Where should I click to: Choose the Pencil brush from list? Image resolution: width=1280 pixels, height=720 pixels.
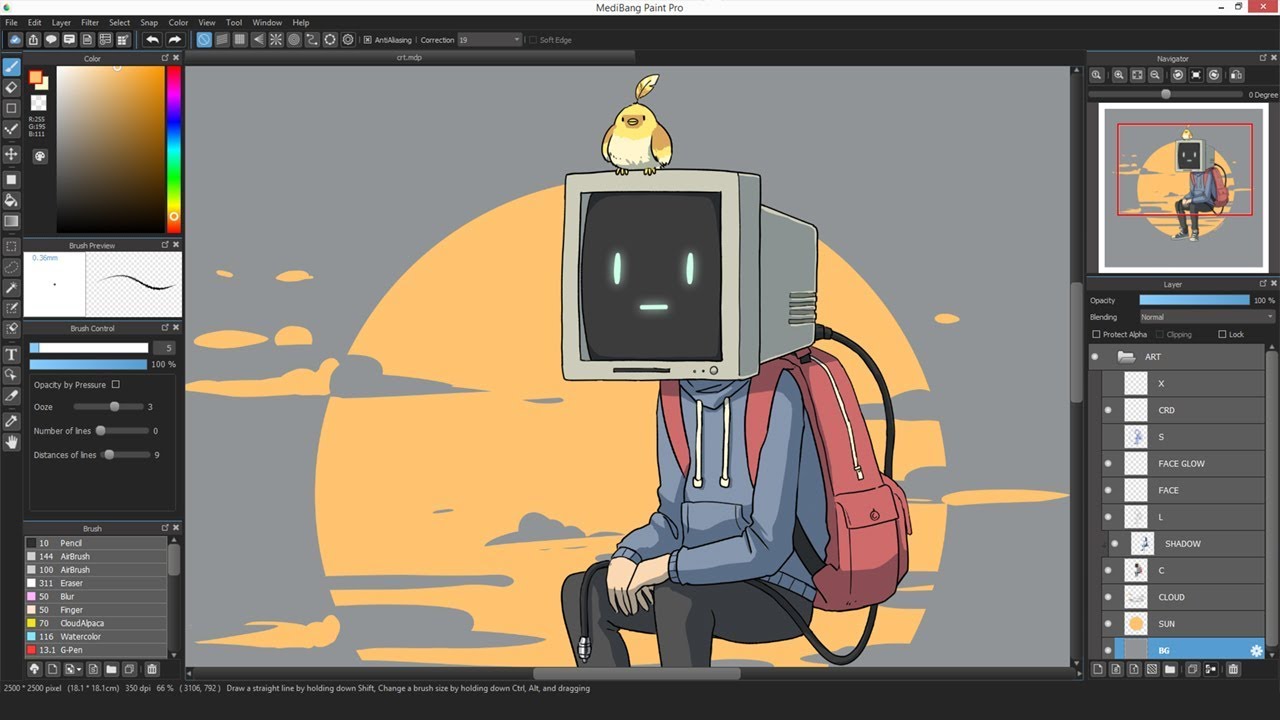pyautogui.click(x=96, y=543)
